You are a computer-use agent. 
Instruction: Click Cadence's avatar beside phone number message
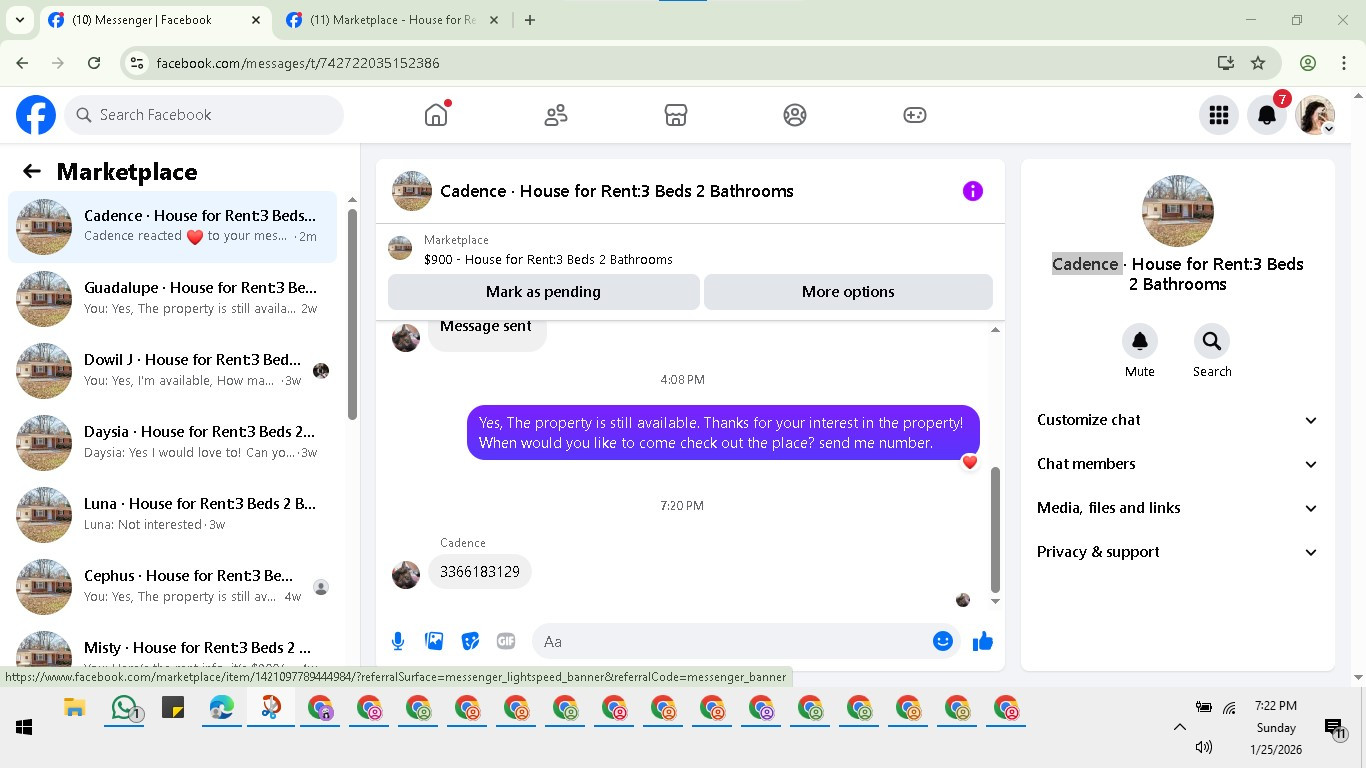click(406, 575)
